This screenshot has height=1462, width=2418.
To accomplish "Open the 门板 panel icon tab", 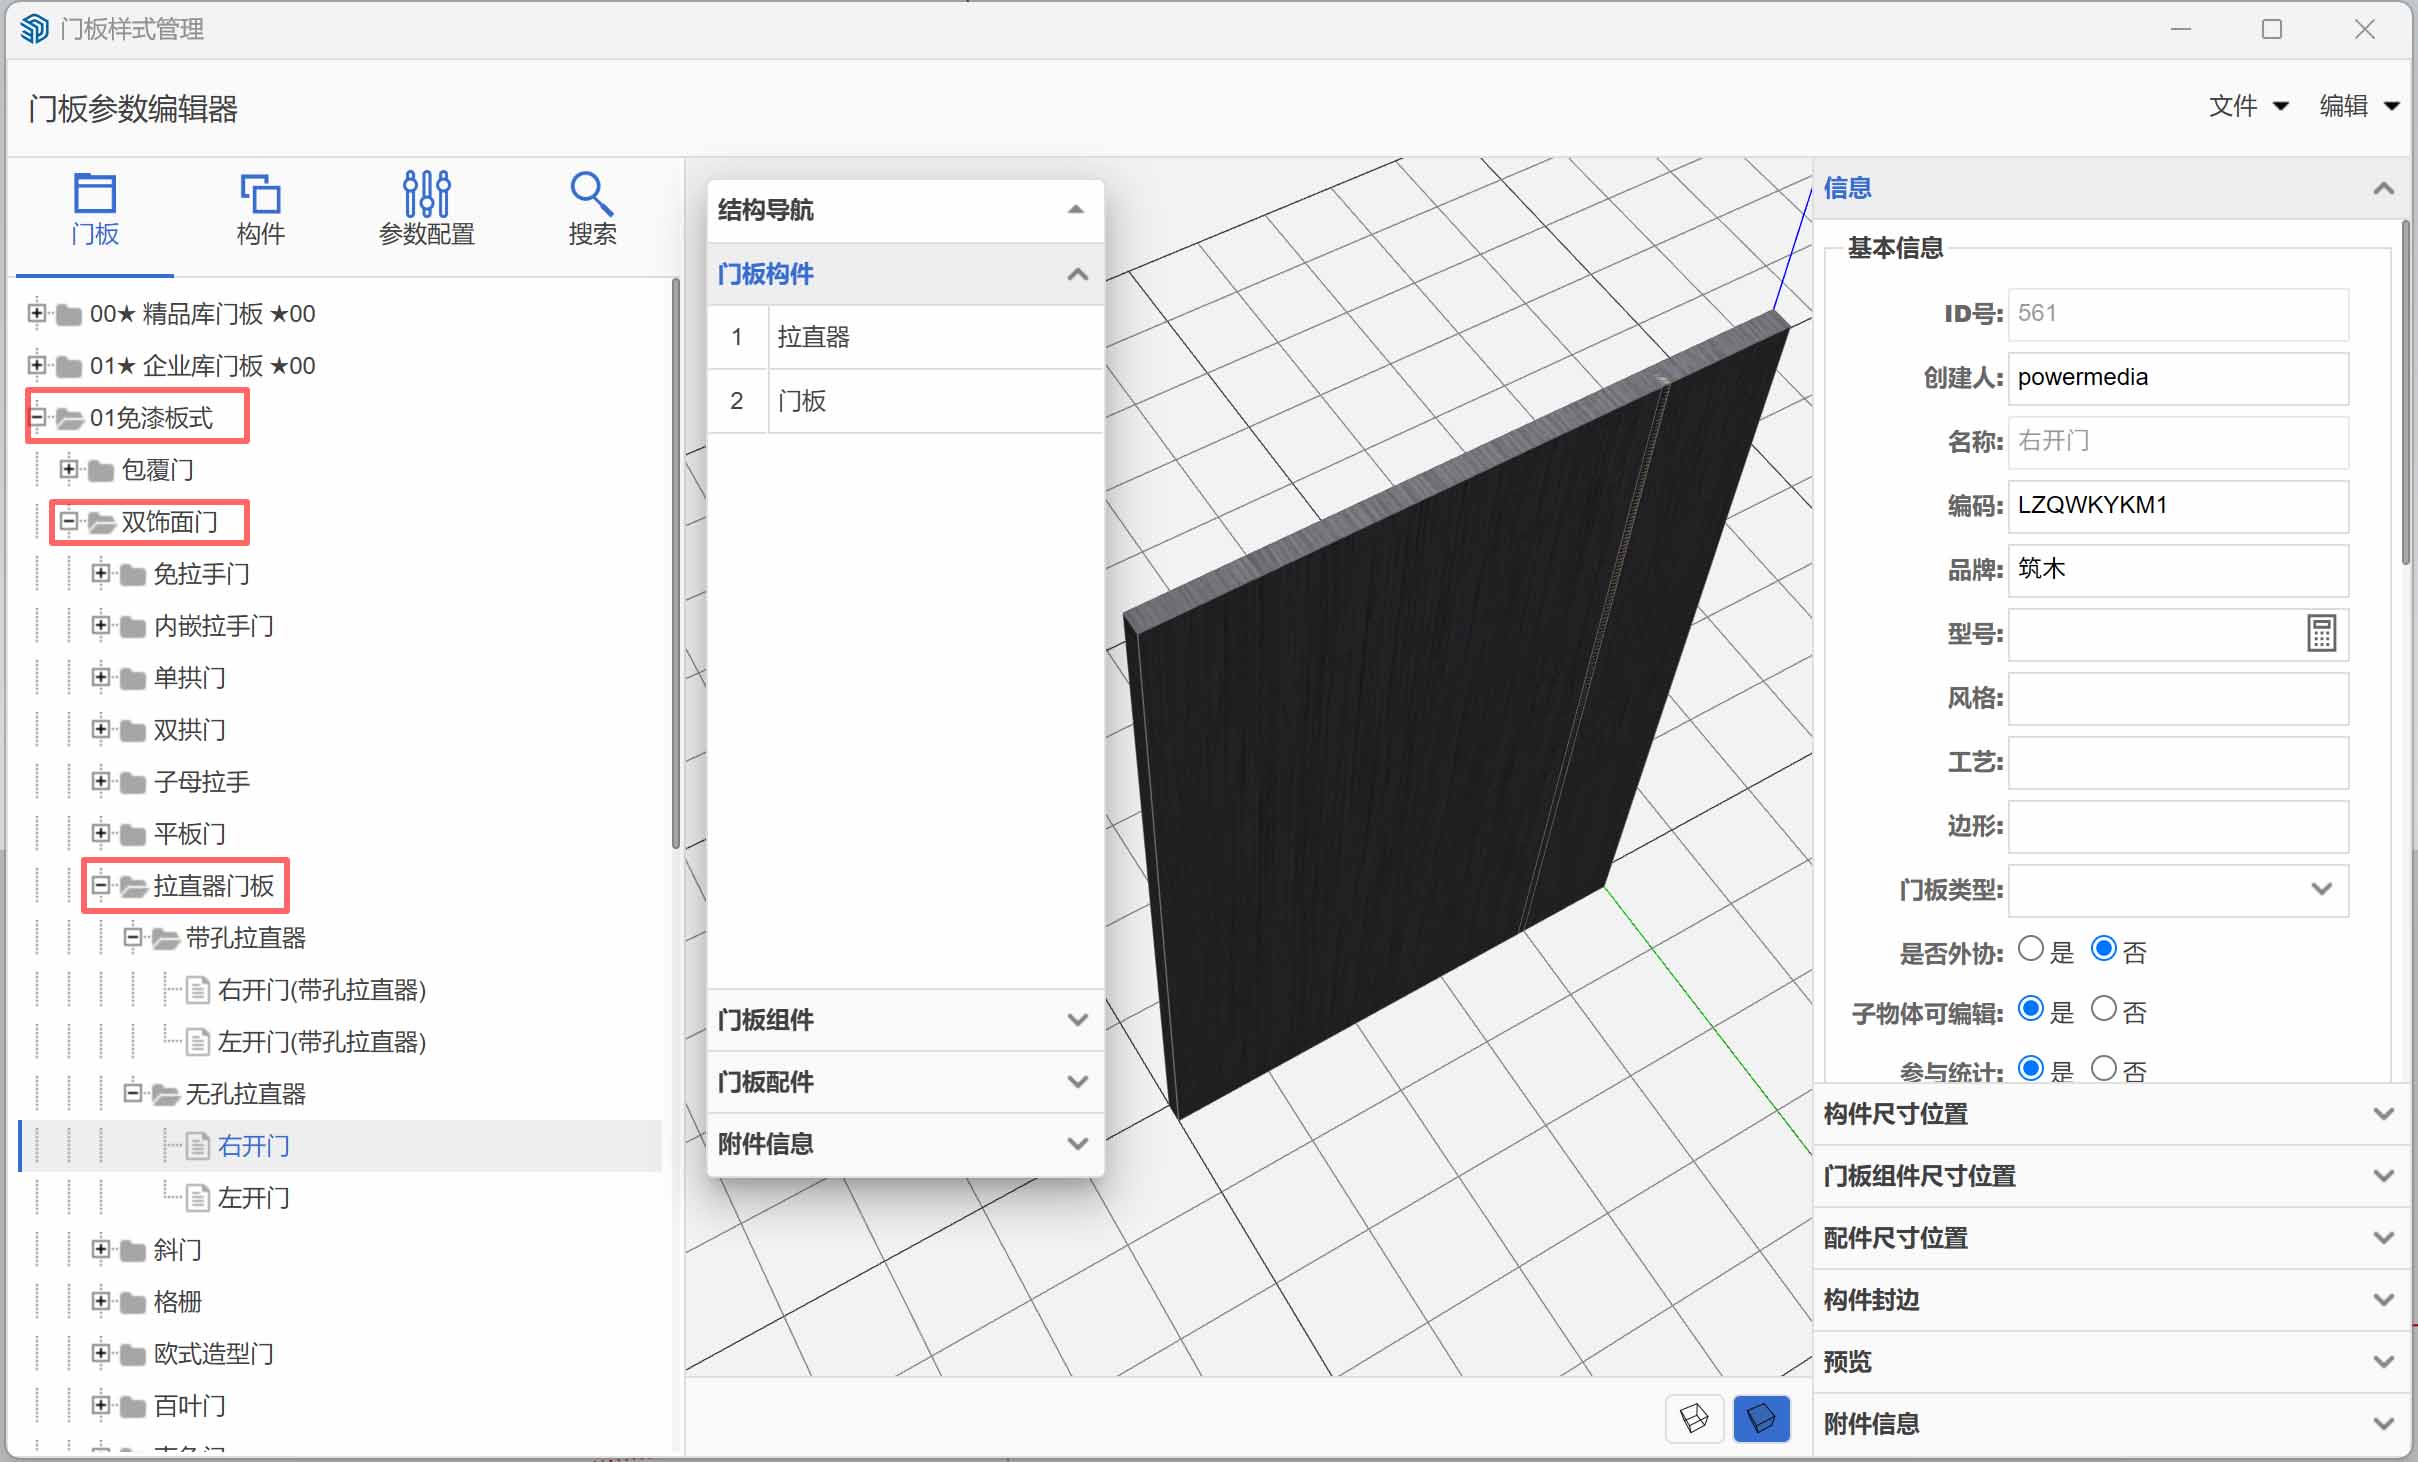I will coord(95,195).
